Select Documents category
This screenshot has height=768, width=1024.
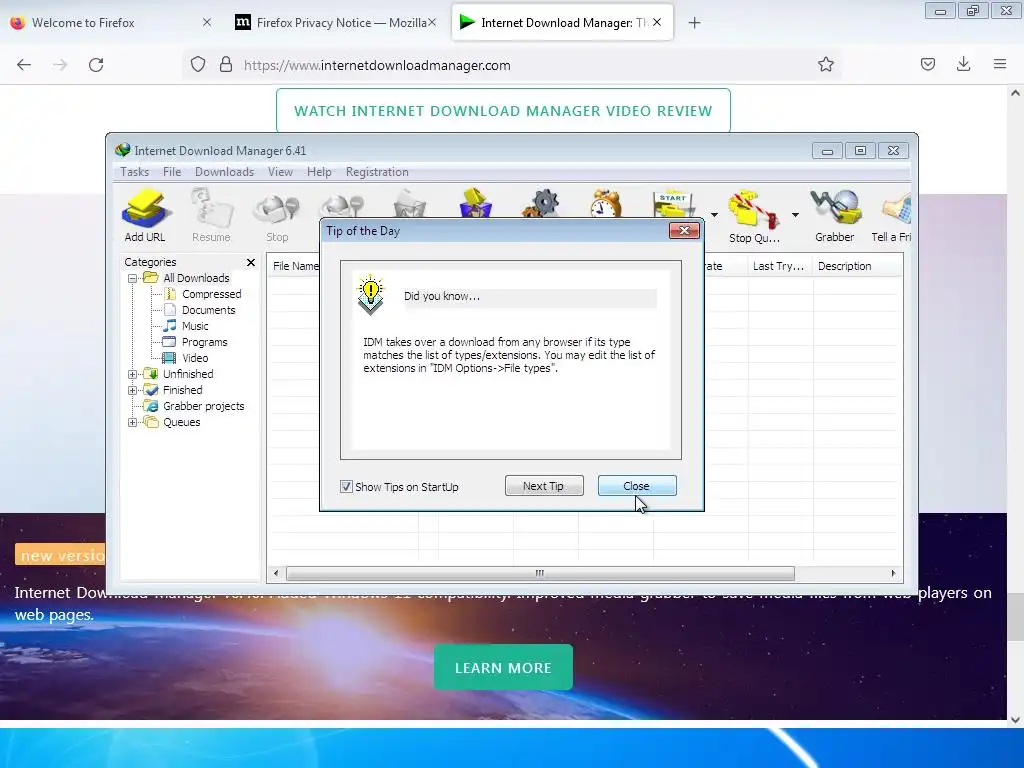(x=208, y=310)
